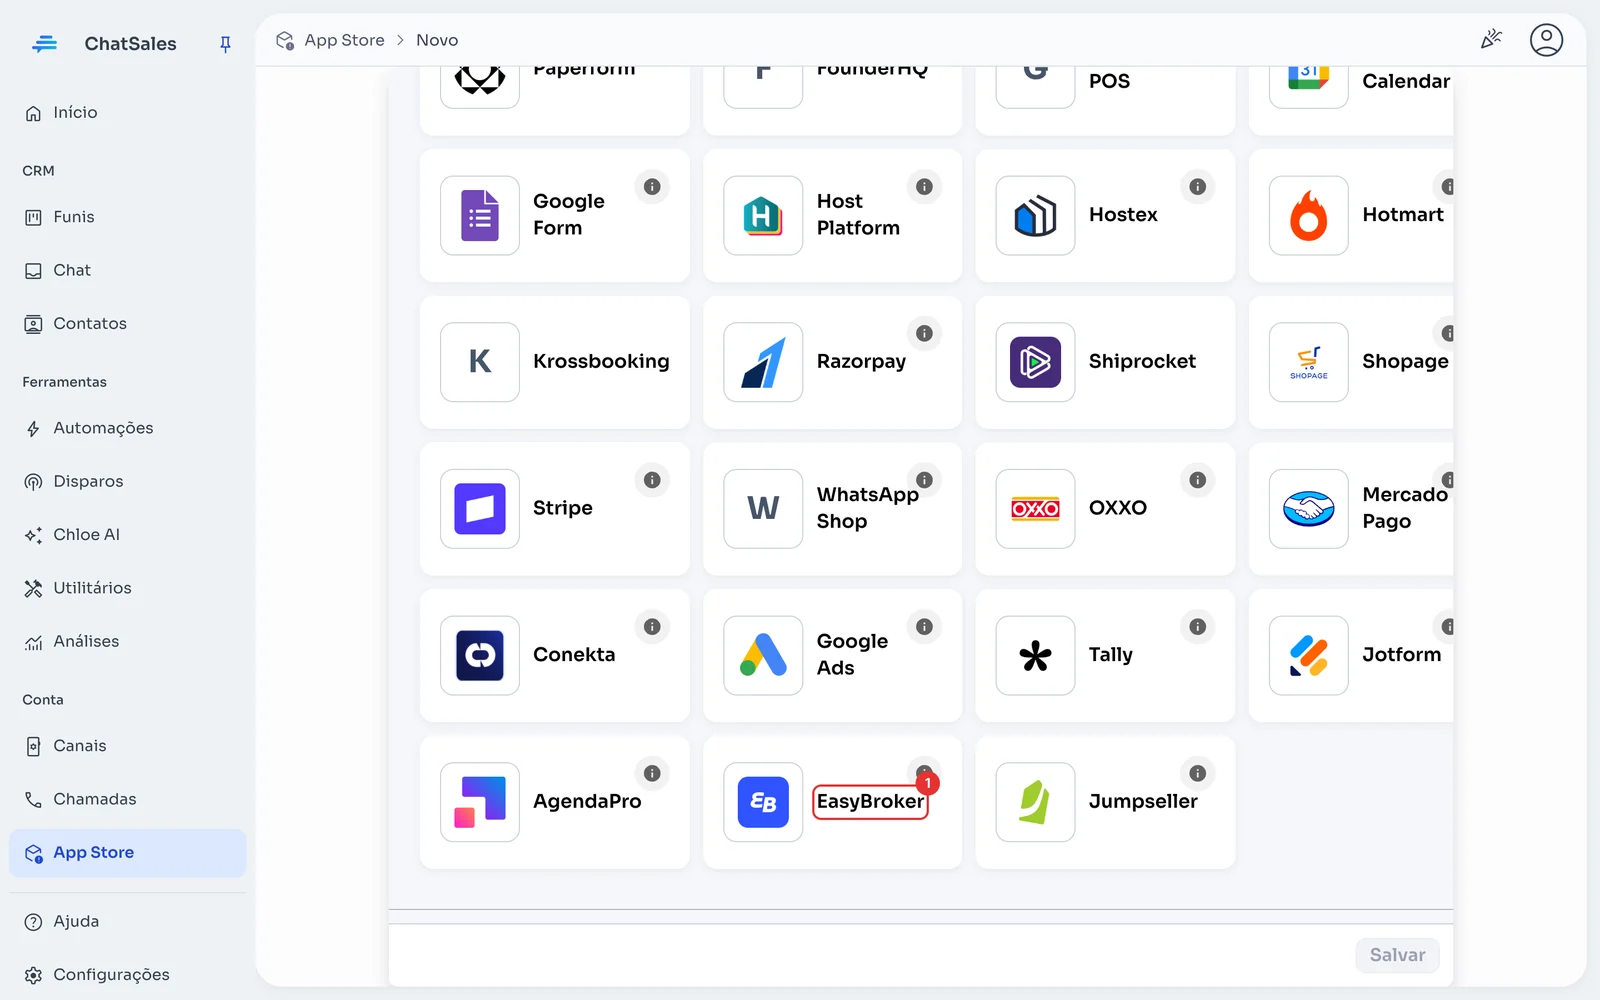
Task: Click the celebration party icon in header
Action: (1491, 40)
